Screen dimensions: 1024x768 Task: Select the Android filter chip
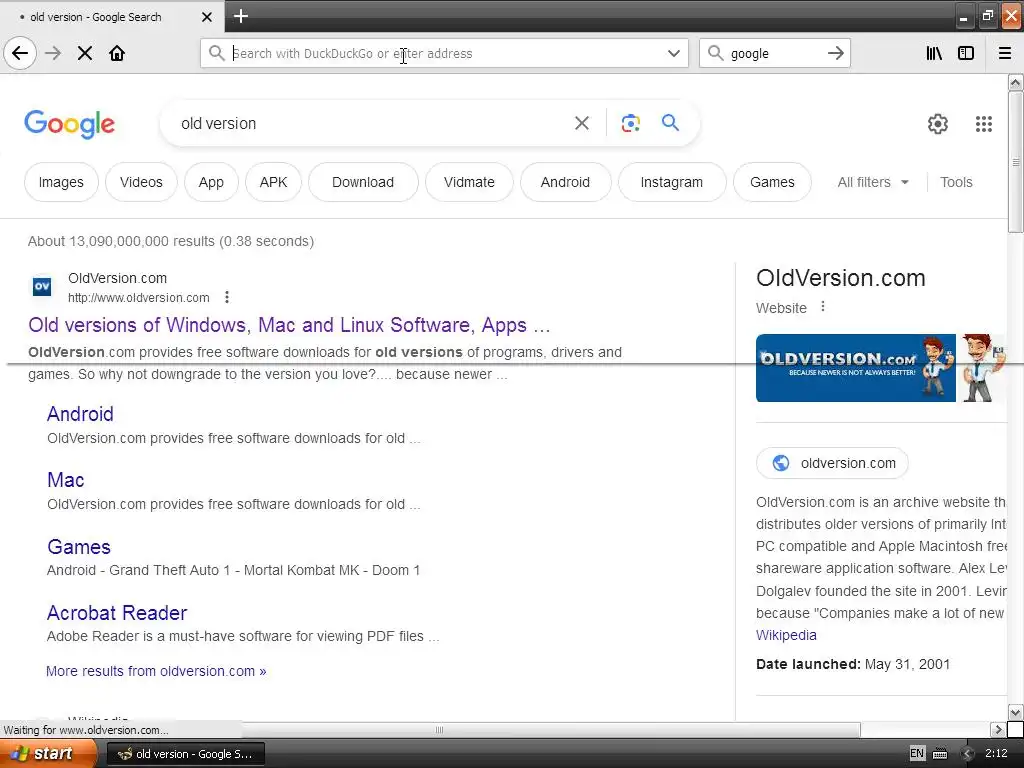coord(566,182)
